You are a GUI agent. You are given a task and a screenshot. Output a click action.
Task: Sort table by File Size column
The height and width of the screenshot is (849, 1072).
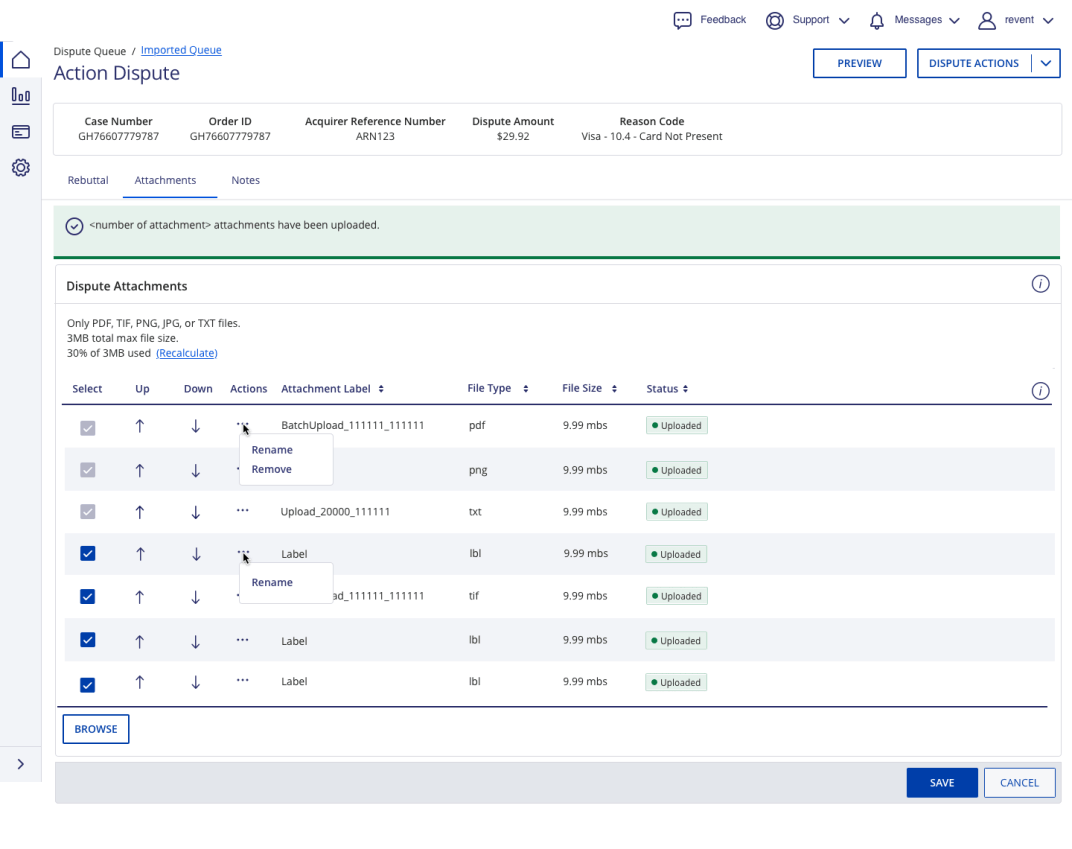(589, 388)
